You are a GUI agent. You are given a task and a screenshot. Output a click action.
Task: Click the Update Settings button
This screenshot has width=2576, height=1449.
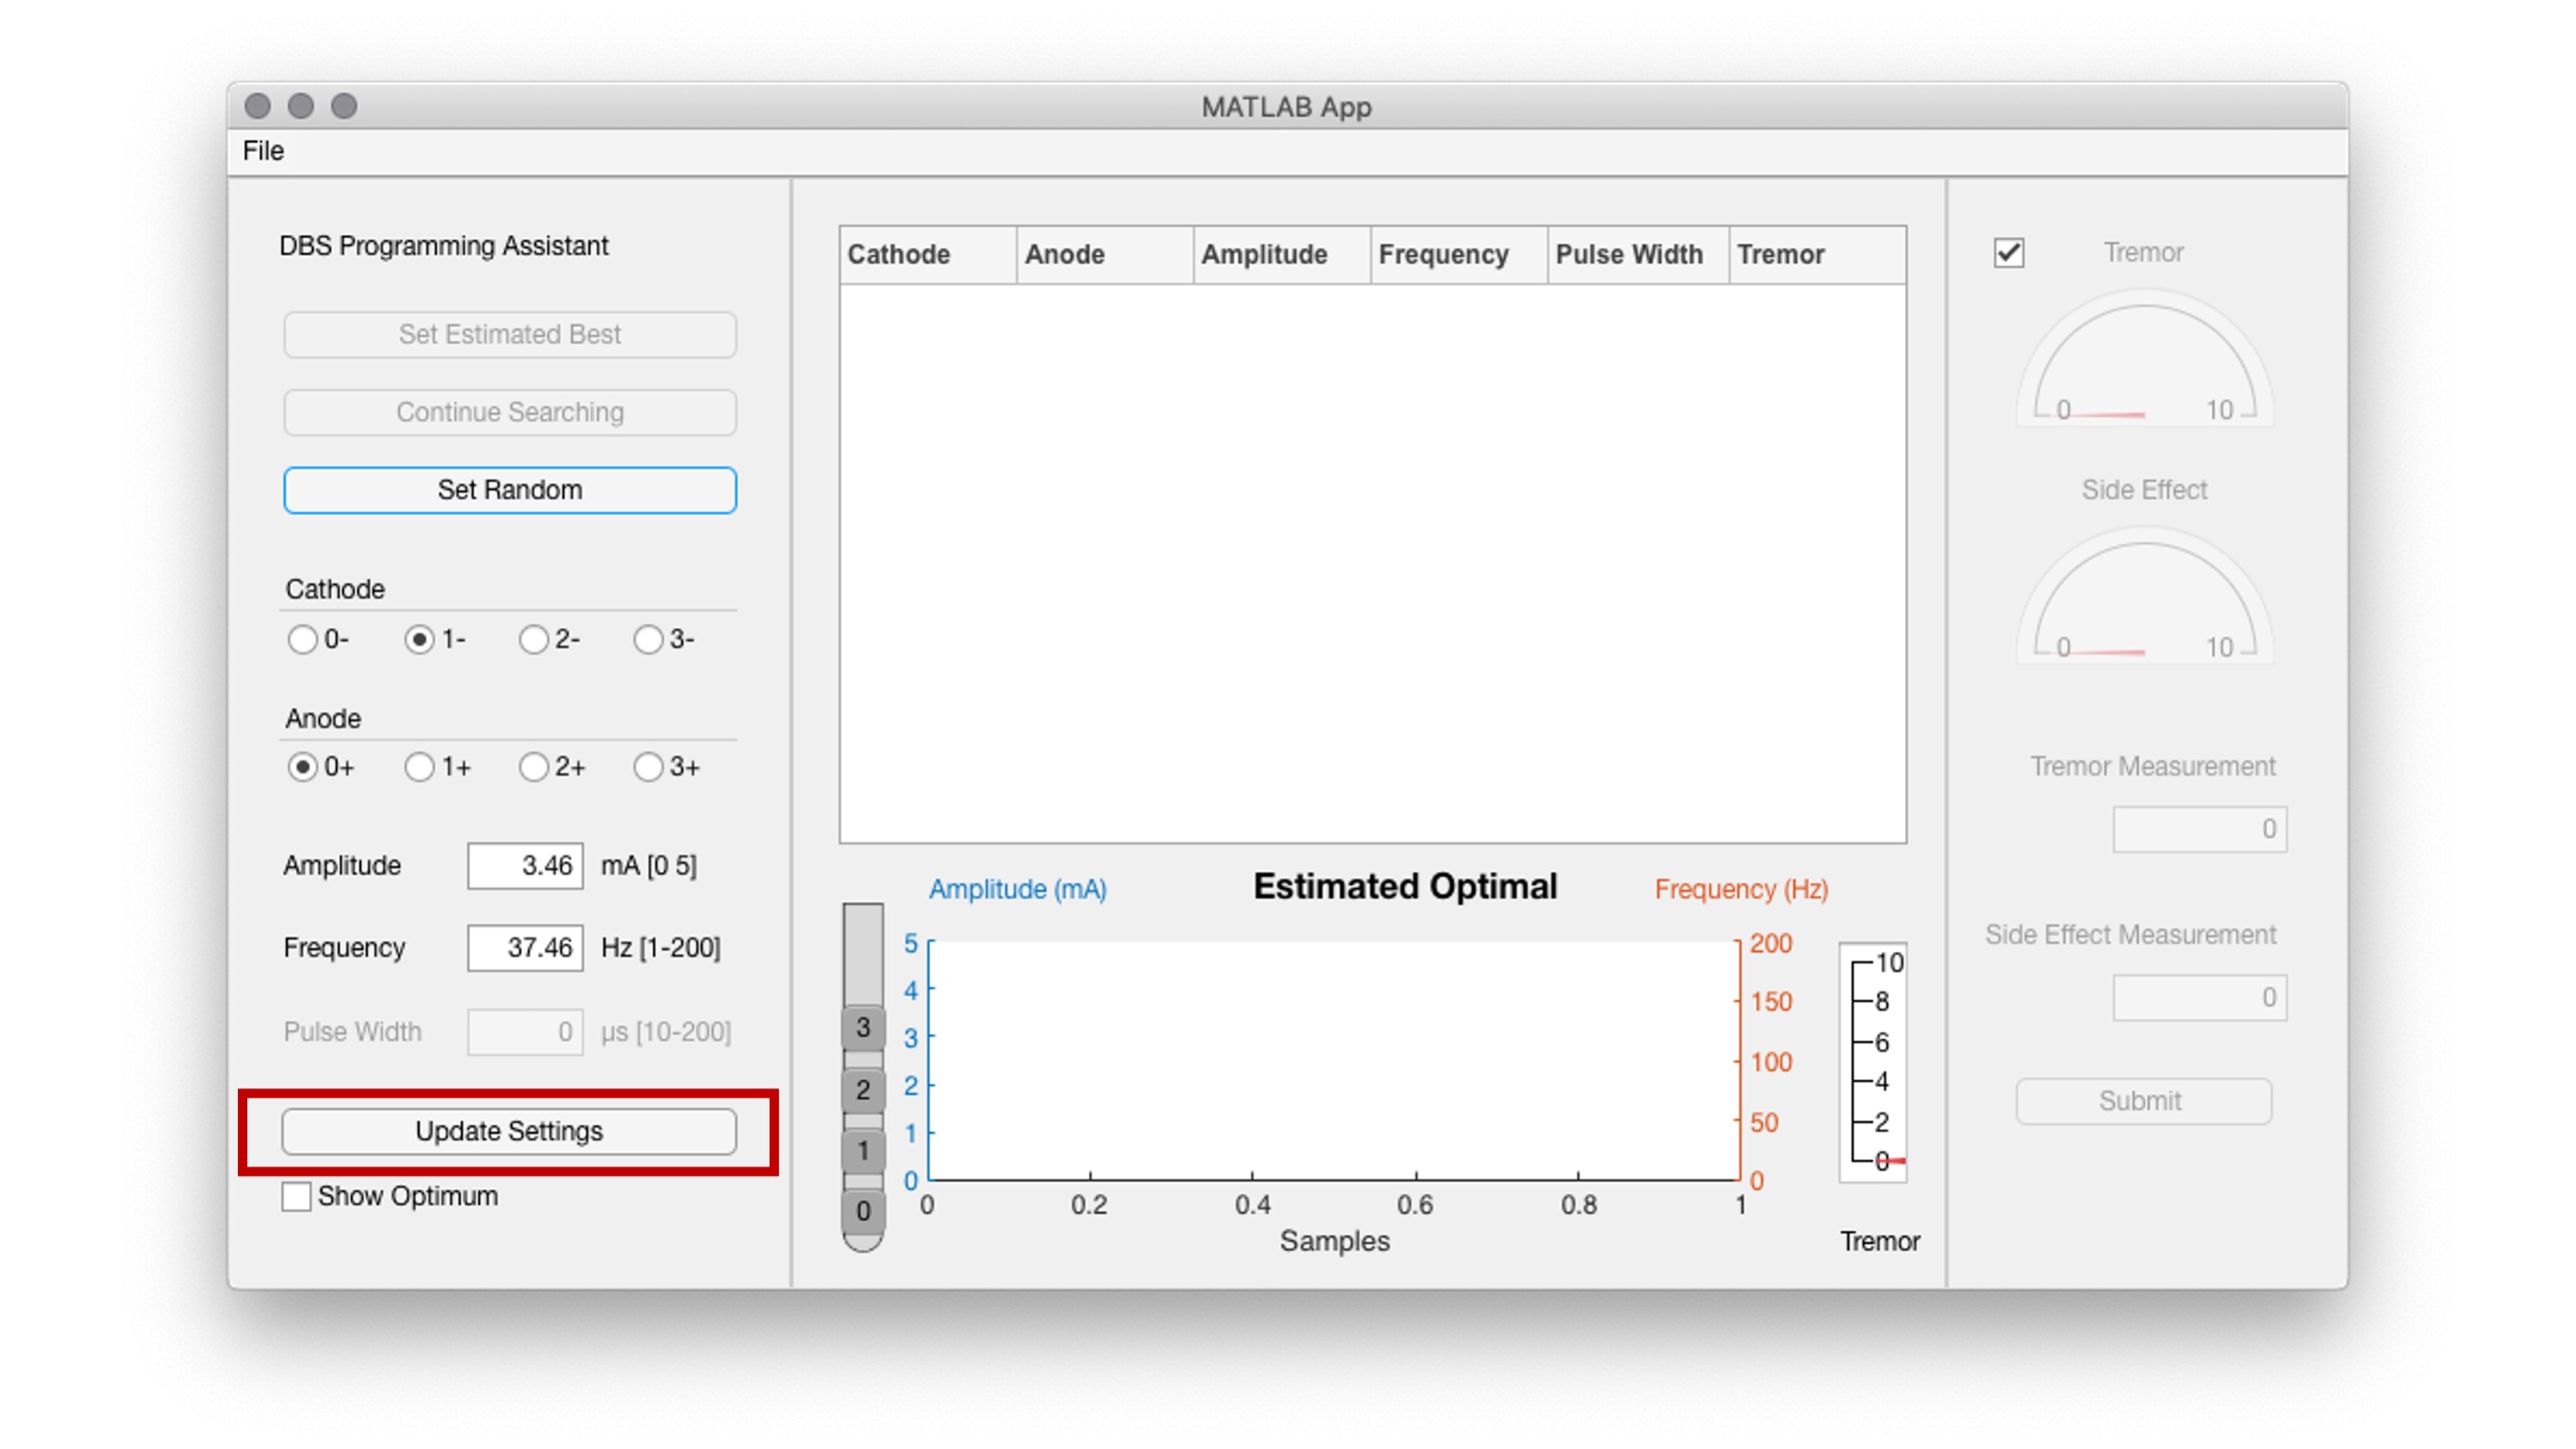tap(509, 1131)
